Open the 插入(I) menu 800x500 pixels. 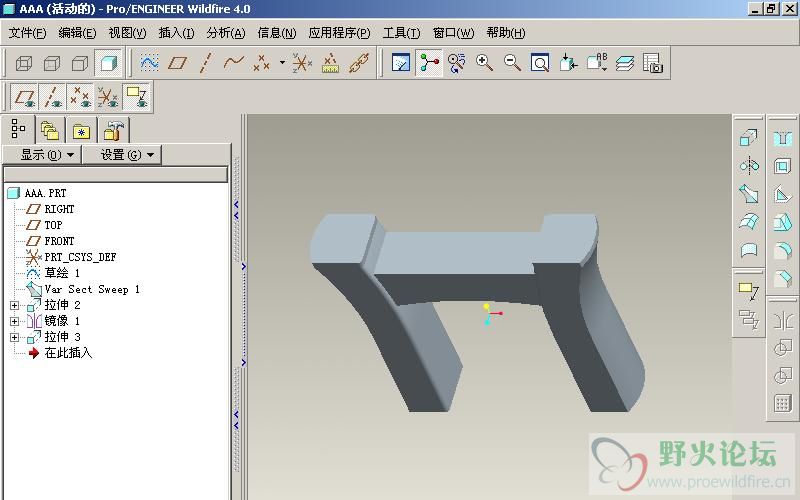(x=177, y=33)
